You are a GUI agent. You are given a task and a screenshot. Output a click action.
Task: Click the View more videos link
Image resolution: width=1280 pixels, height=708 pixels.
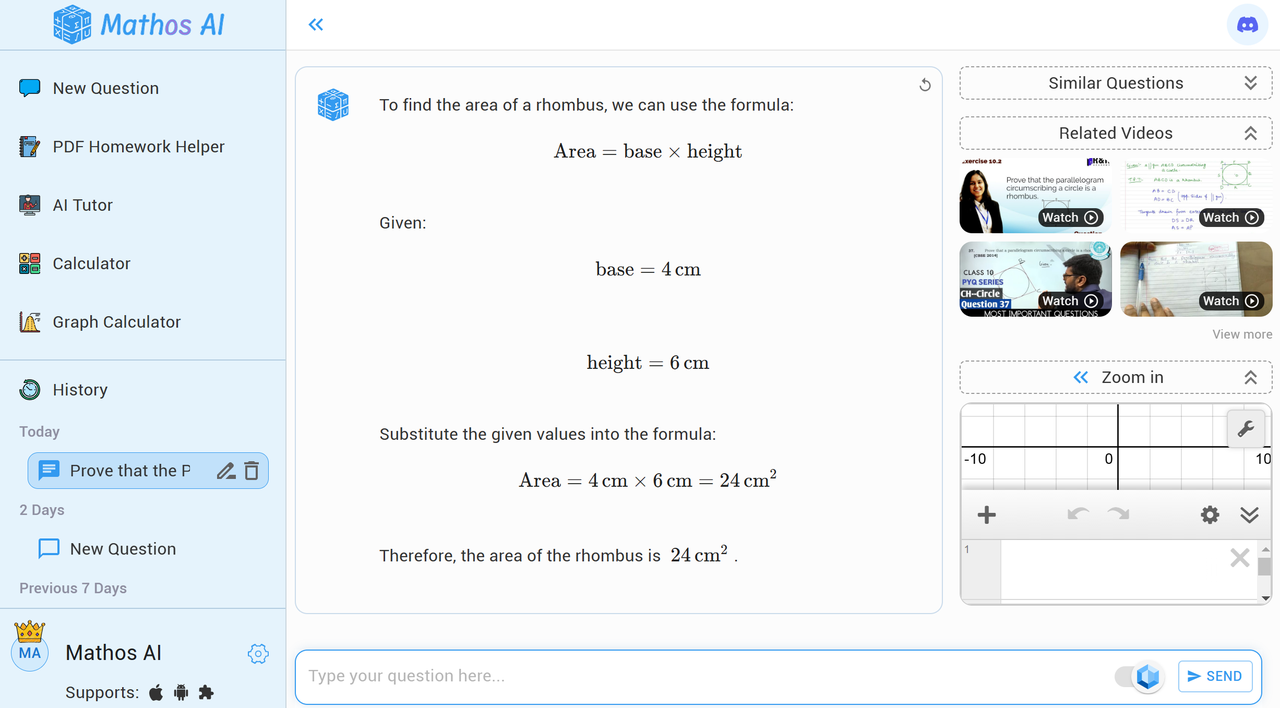(x=1242, y=335)
